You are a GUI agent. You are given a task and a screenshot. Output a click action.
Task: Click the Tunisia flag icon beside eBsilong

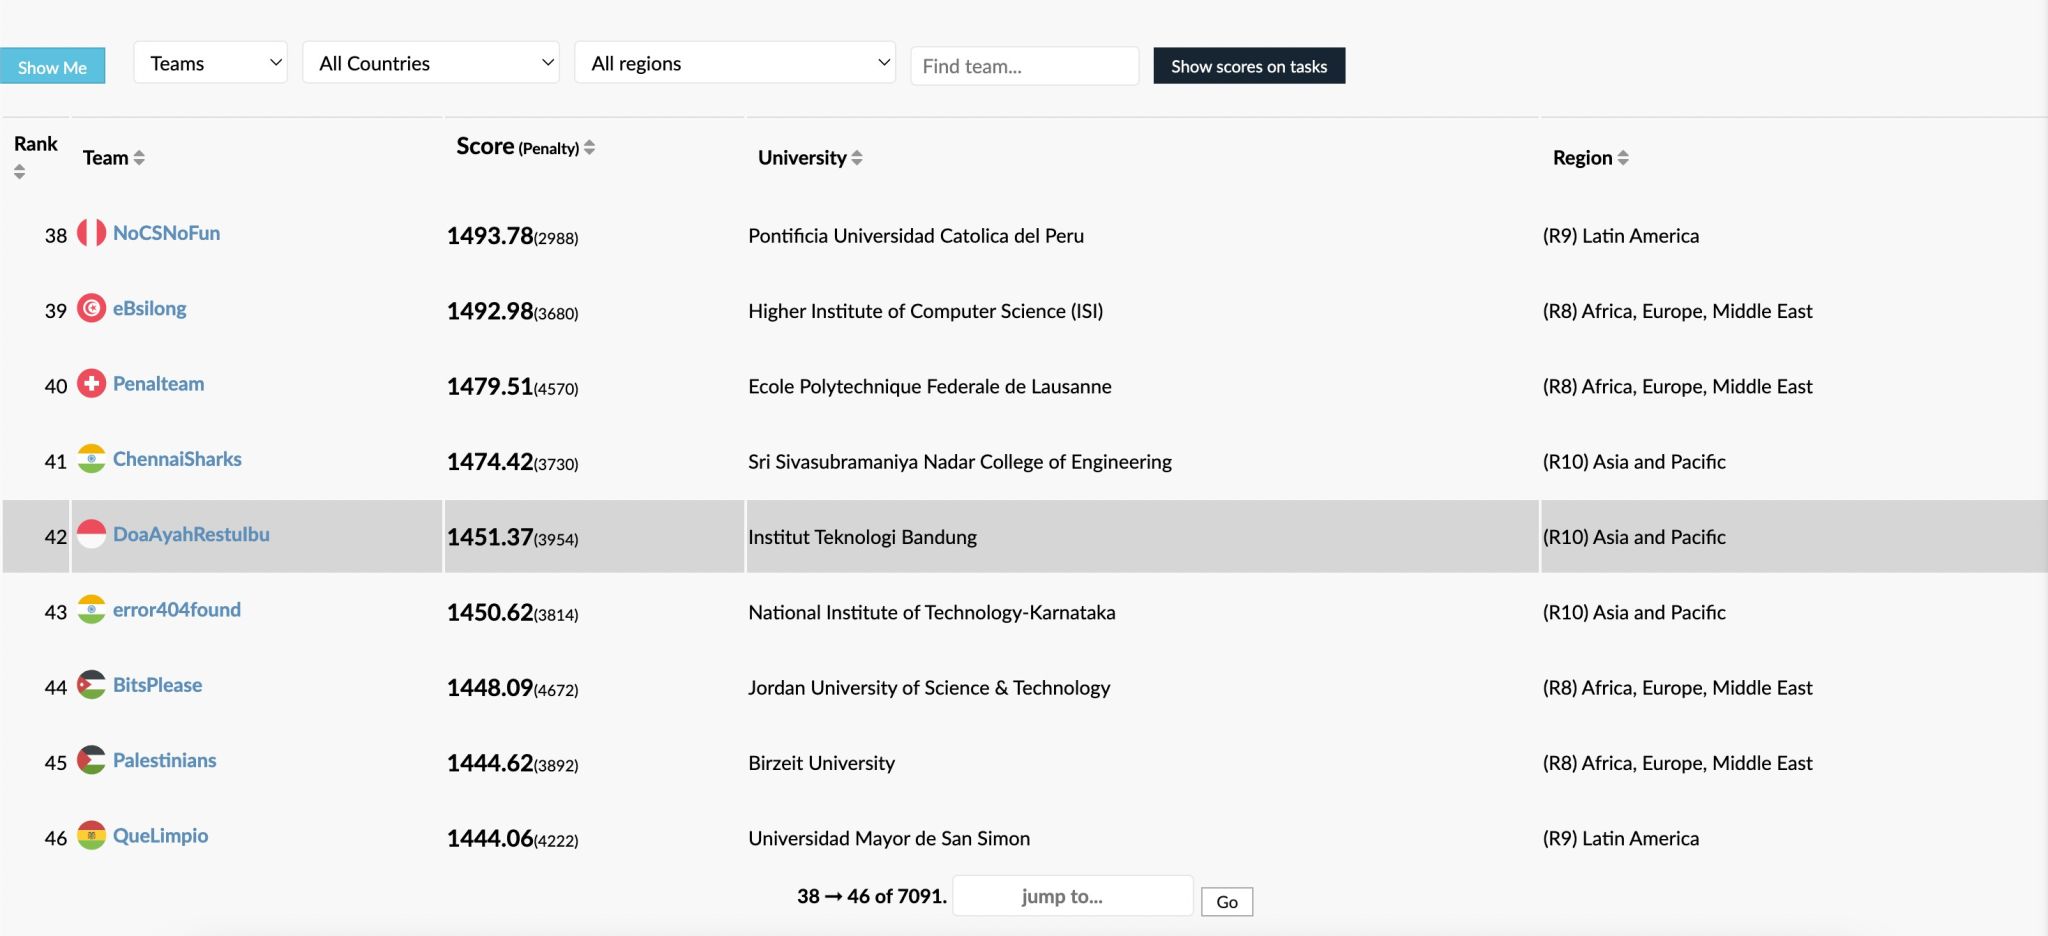pos(91,309)
